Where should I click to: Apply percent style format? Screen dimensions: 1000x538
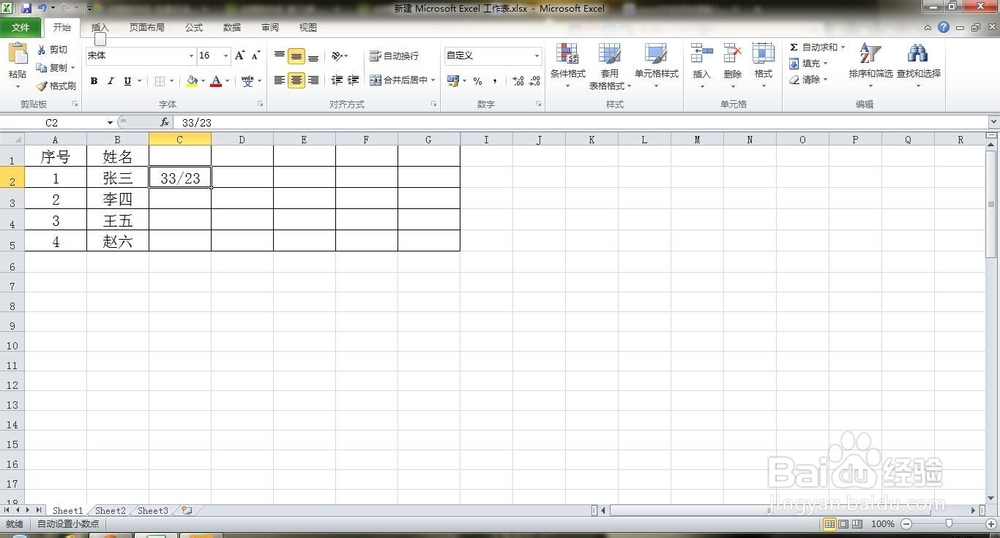[478, 81]
